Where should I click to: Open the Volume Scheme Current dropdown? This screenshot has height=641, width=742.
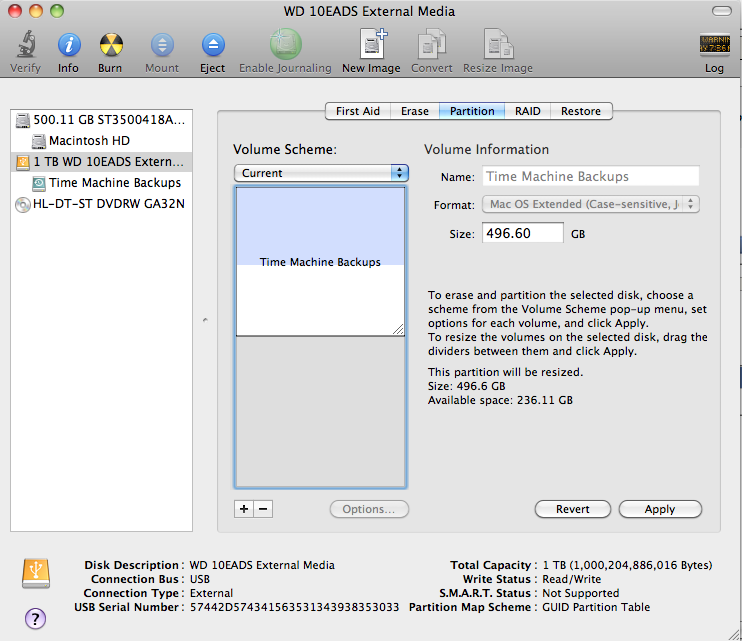tap(321, 173)
